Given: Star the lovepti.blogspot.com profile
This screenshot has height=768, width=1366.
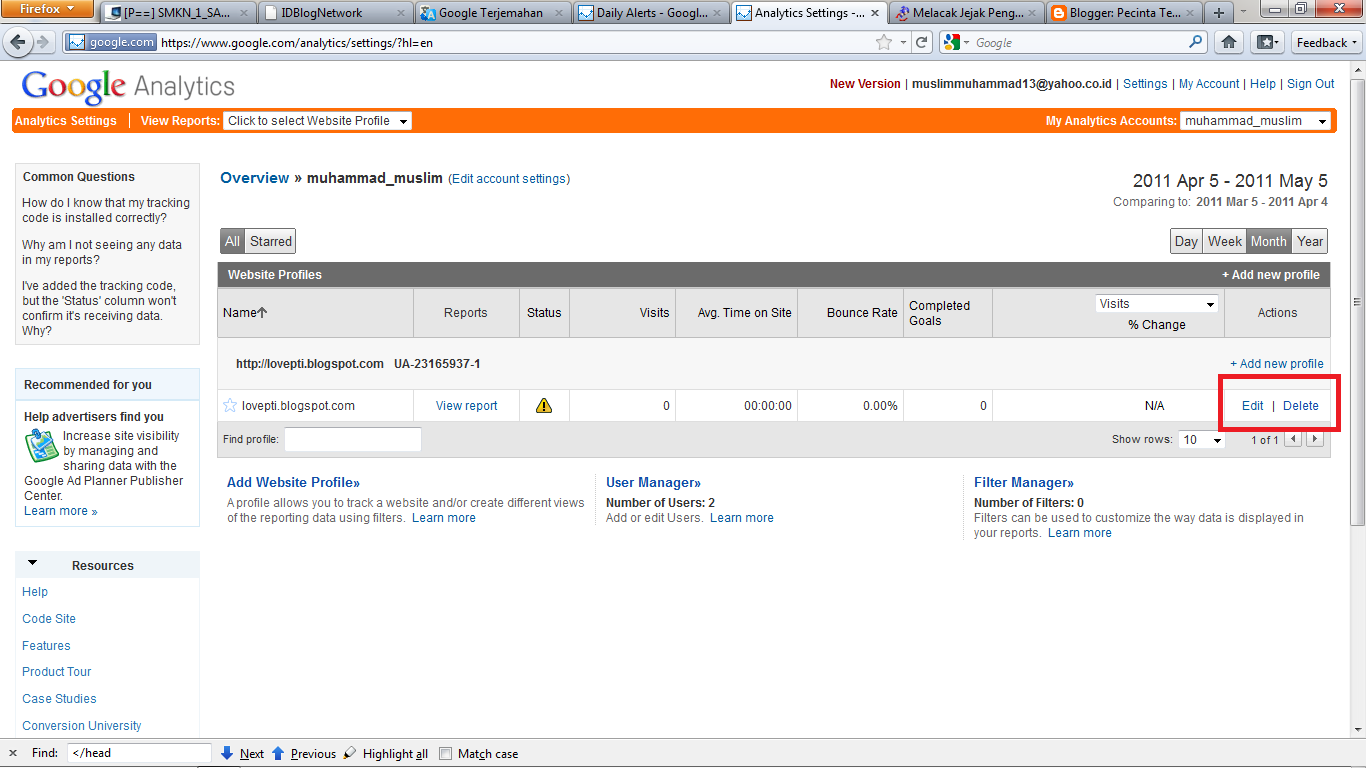Looking at the screenshot, I should pyautogui.click(x=230, y=405).
